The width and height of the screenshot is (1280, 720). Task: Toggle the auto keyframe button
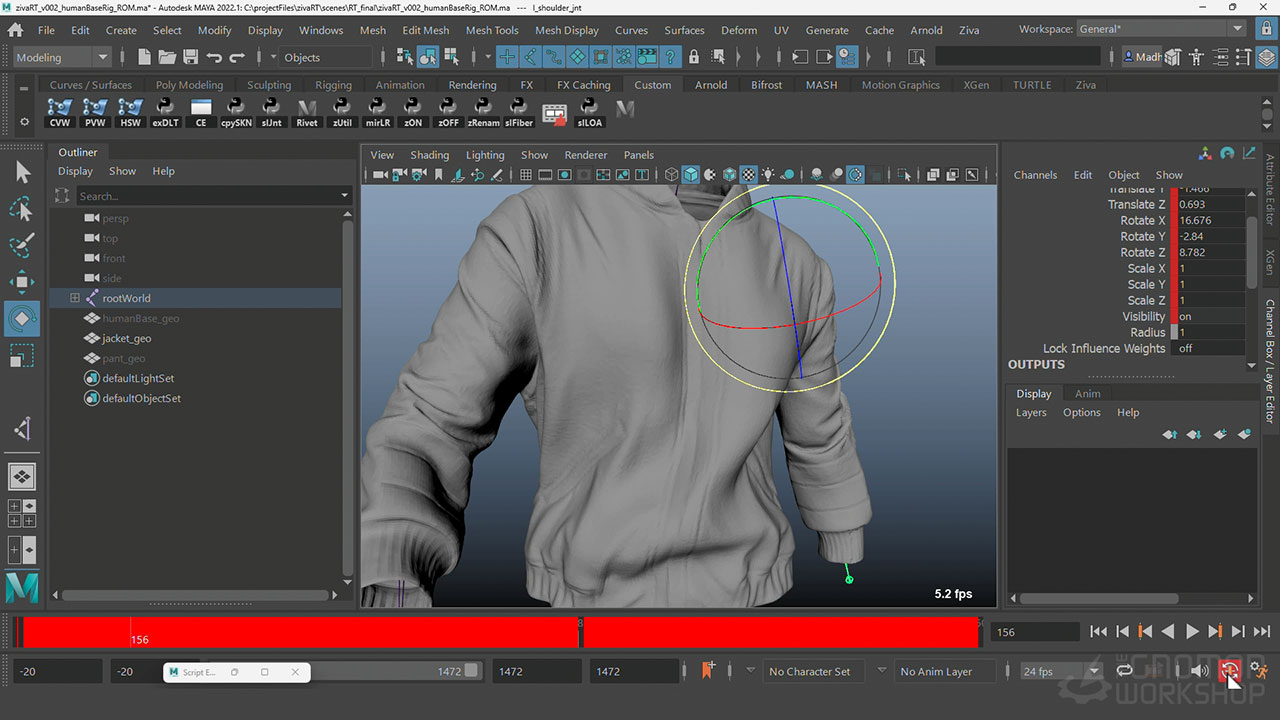click(1229, 671)
